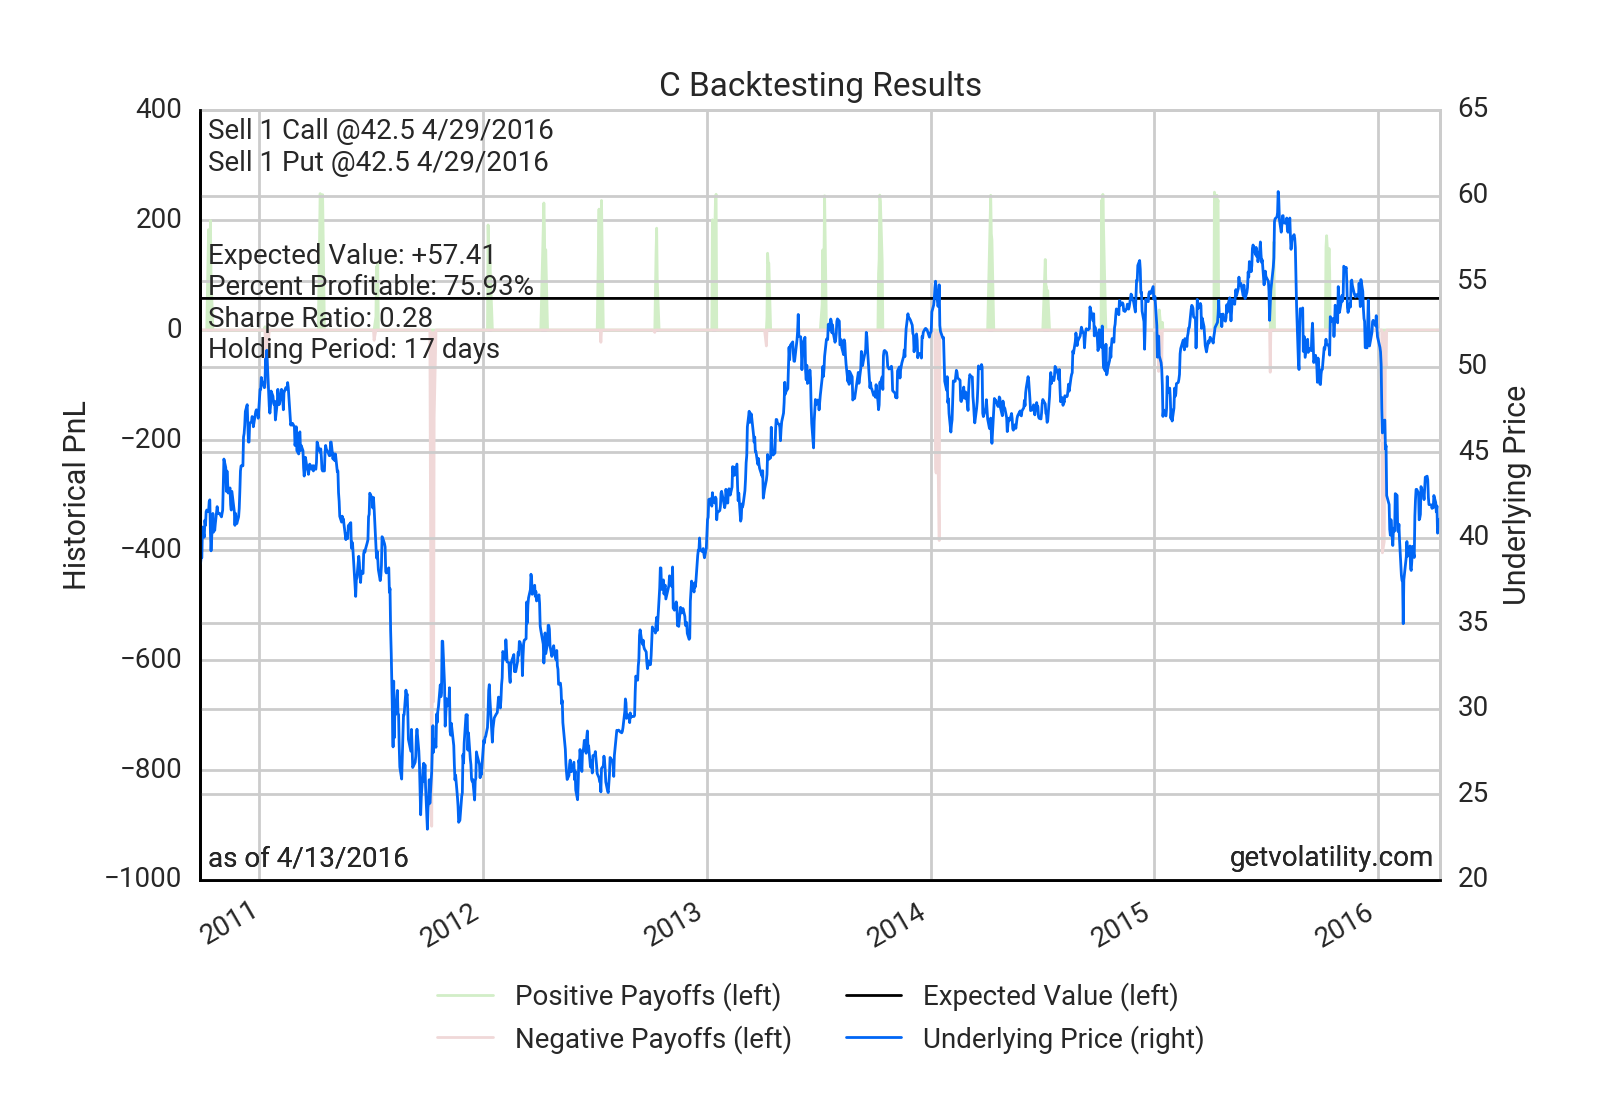
Task: Click the 65 tick on the price axis
Action: point(1473,108)
